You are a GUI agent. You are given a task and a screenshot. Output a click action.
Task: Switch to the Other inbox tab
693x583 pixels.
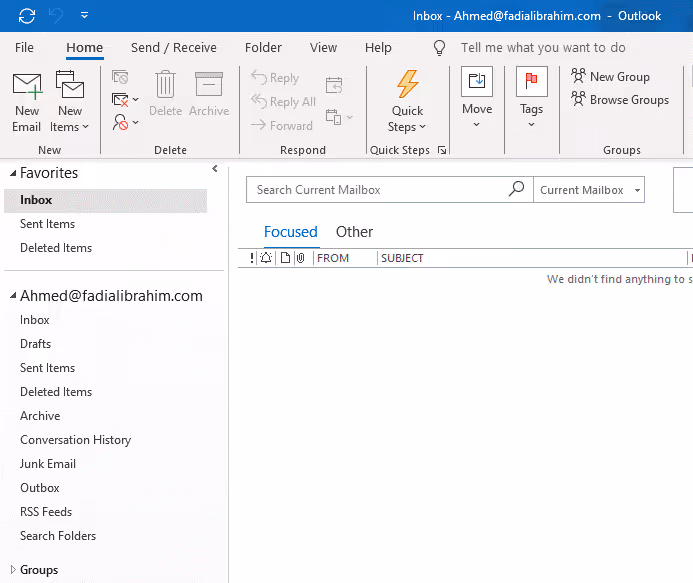pyautogui.click(x=354, y=232)
